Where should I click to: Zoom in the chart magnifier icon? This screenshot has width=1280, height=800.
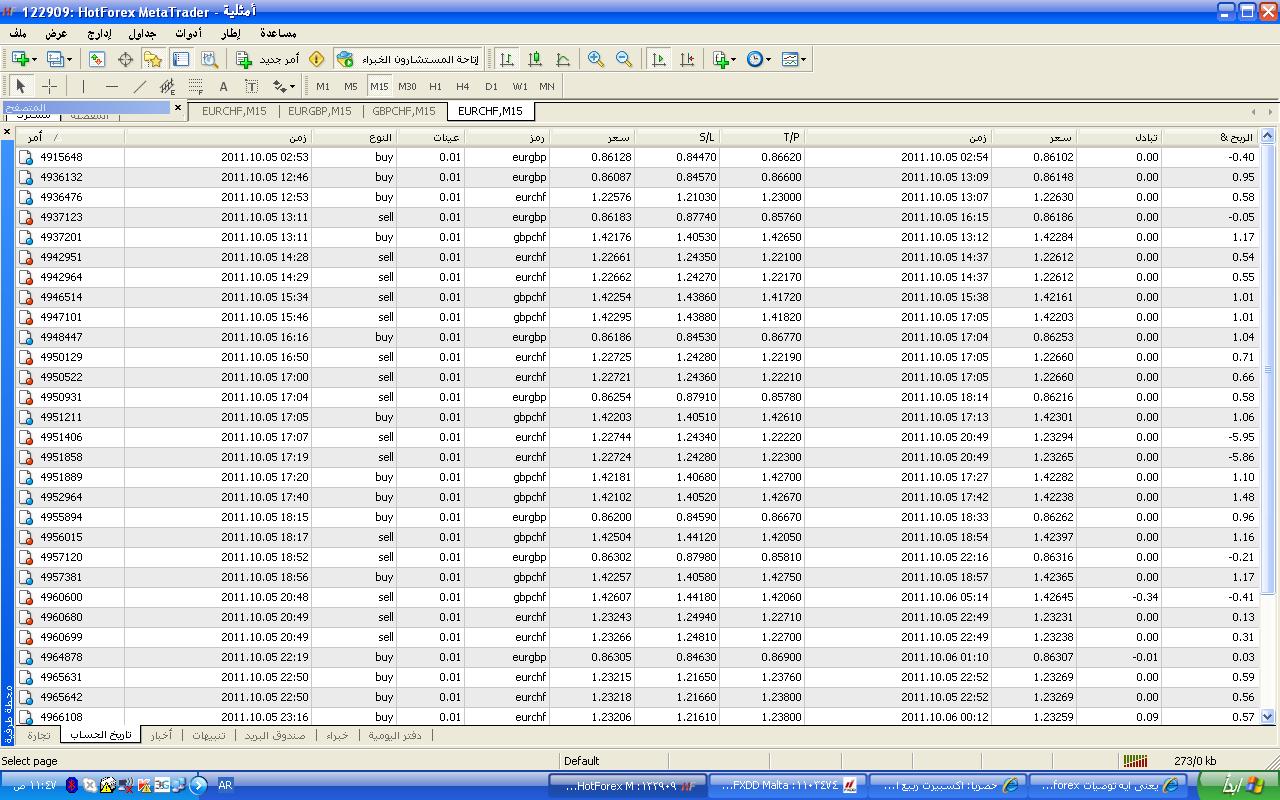click(x=596, y=60)
